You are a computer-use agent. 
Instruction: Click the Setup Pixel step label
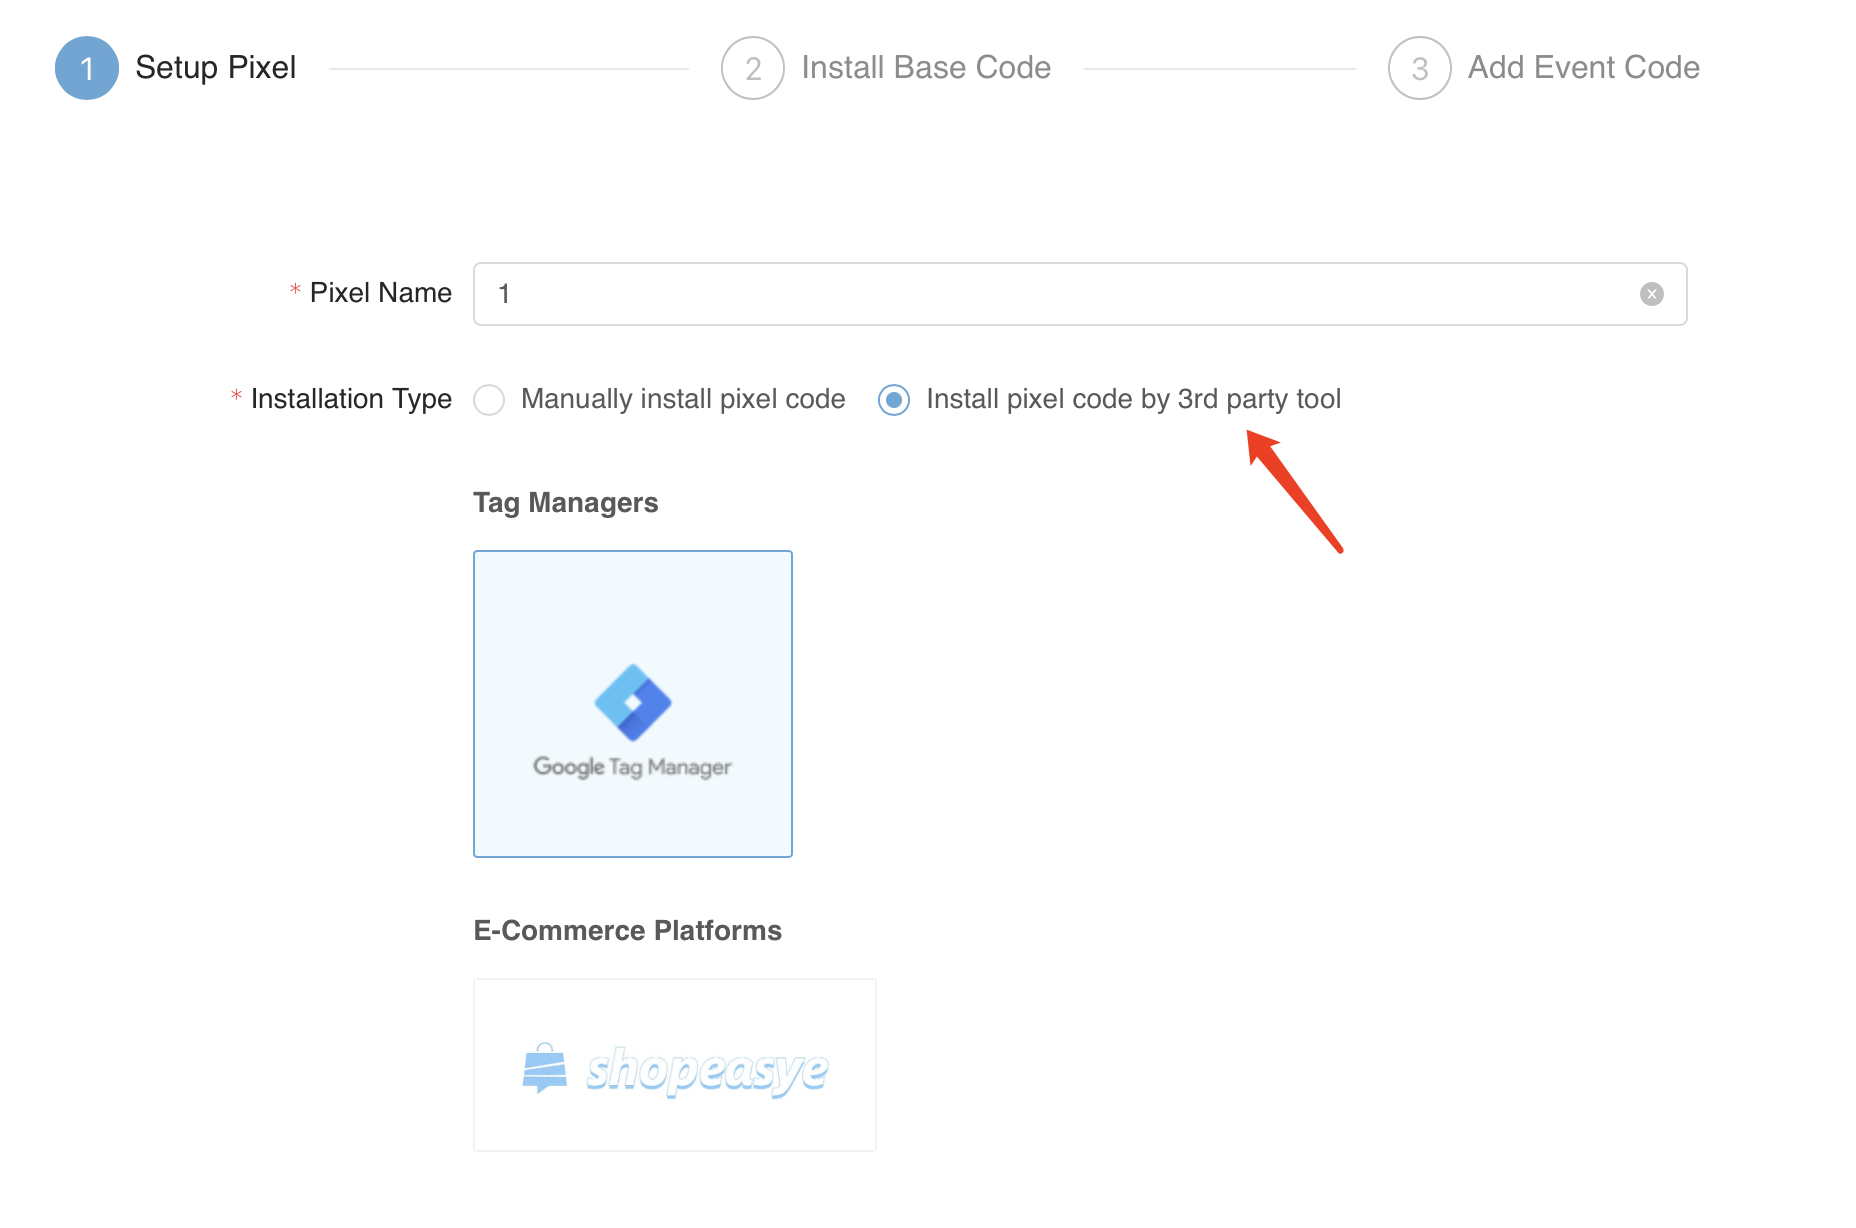216,67
